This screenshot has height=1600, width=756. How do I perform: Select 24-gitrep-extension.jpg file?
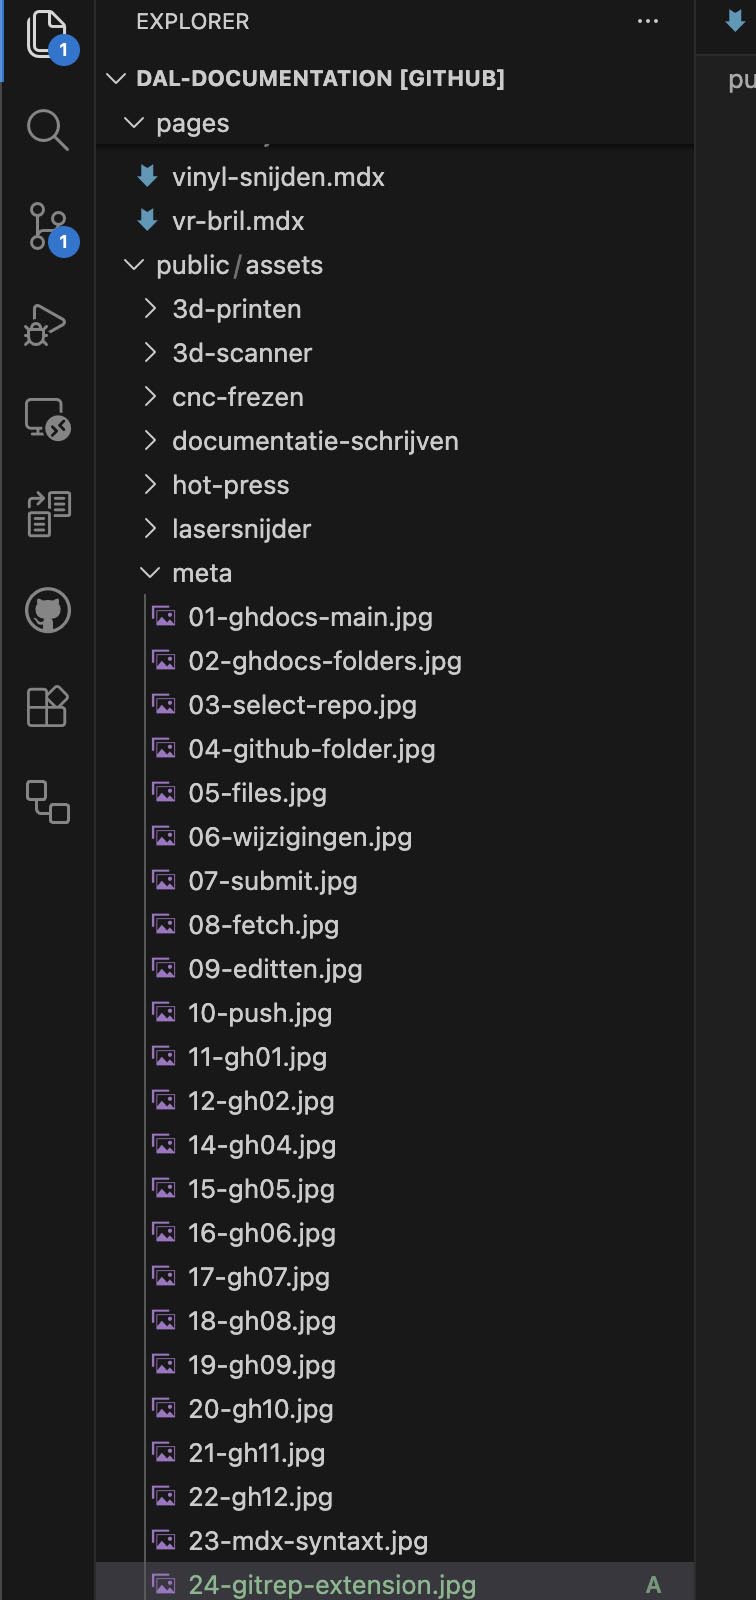pos(331,1585)
